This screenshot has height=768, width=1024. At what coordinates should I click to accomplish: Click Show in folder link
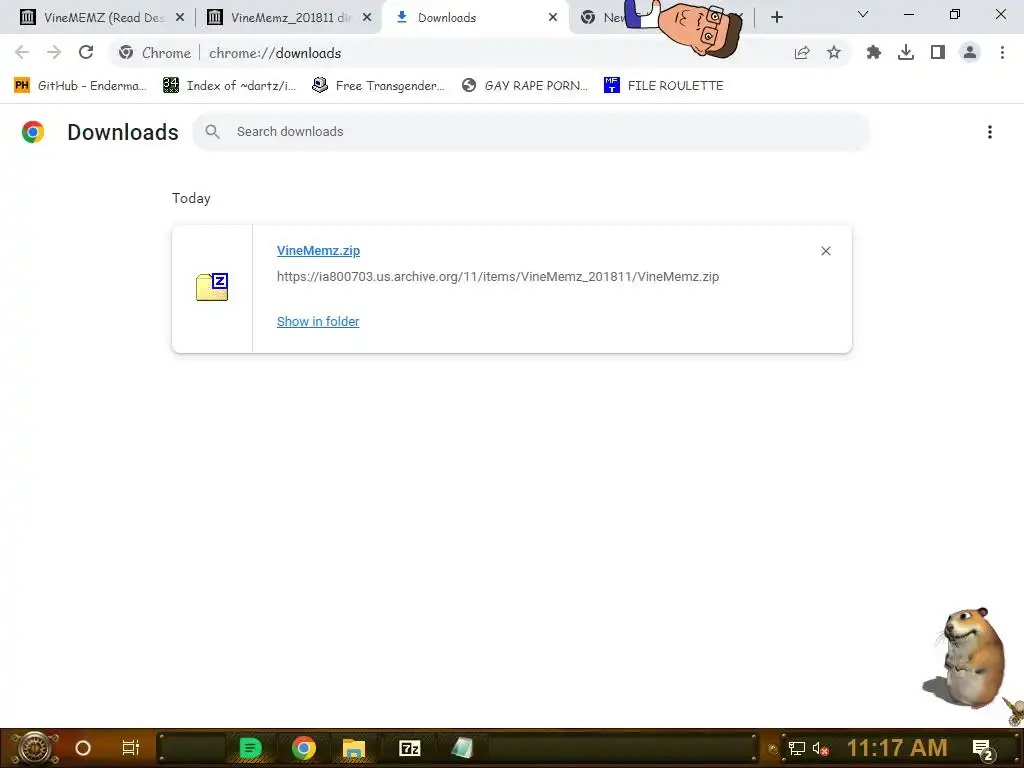[x=318, y=321]
